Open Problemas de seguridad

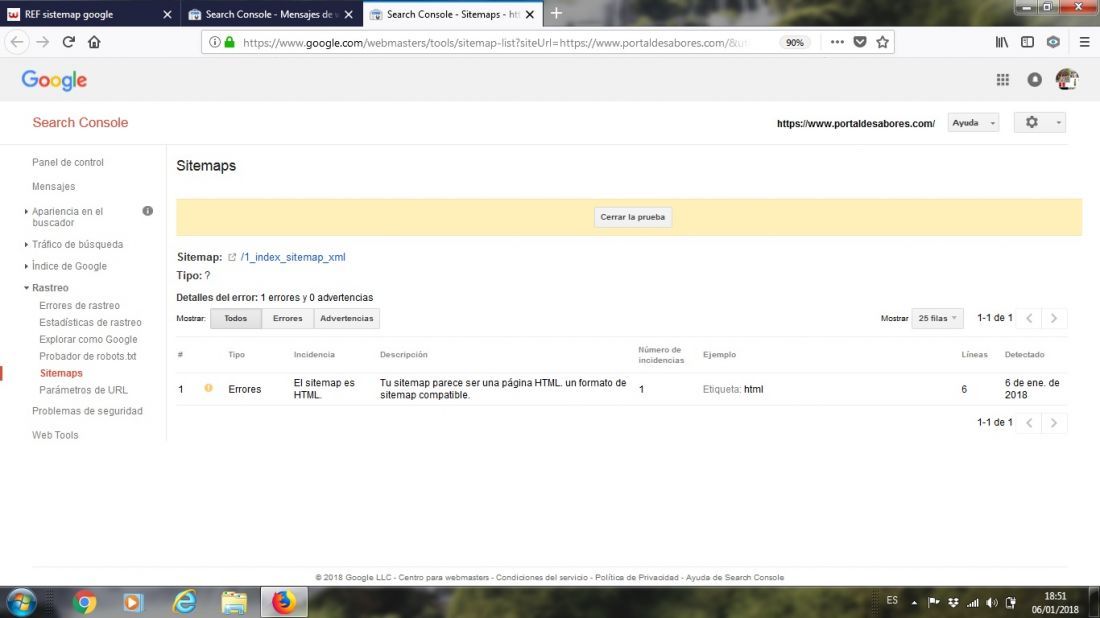87,411
